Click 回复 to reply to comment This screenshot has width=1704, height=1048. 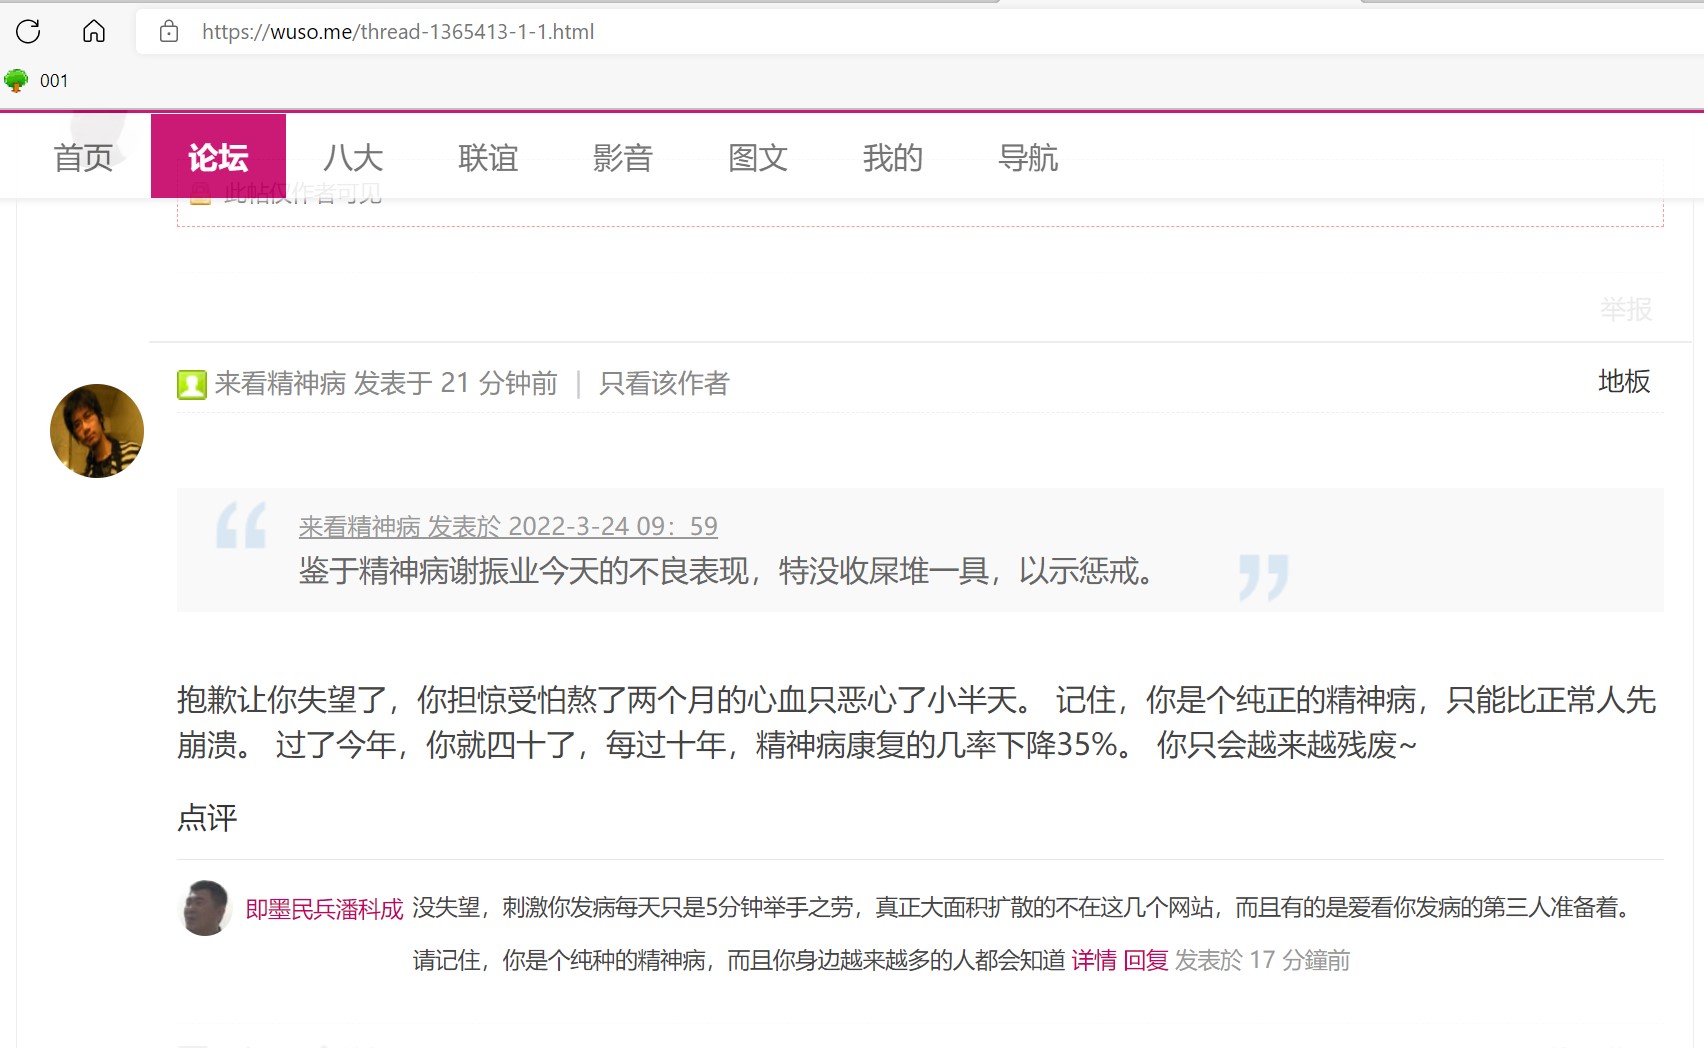pyautogui.click(x=1145, y=960)
